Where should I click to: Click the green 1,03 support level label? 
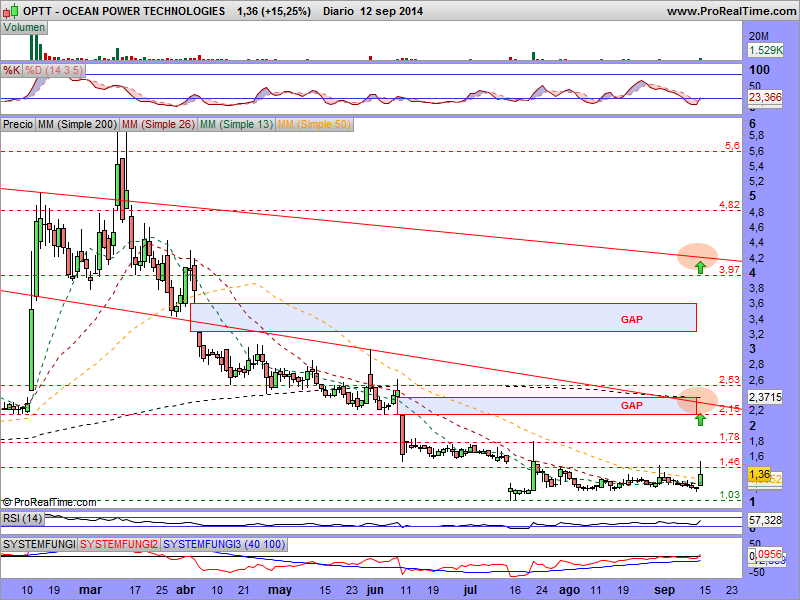730,495
